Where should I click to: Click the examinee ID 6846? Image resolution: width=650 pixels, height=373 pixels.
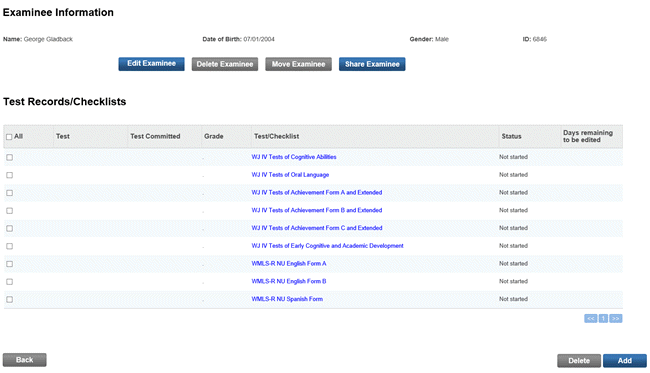click(x=540, y=39)
